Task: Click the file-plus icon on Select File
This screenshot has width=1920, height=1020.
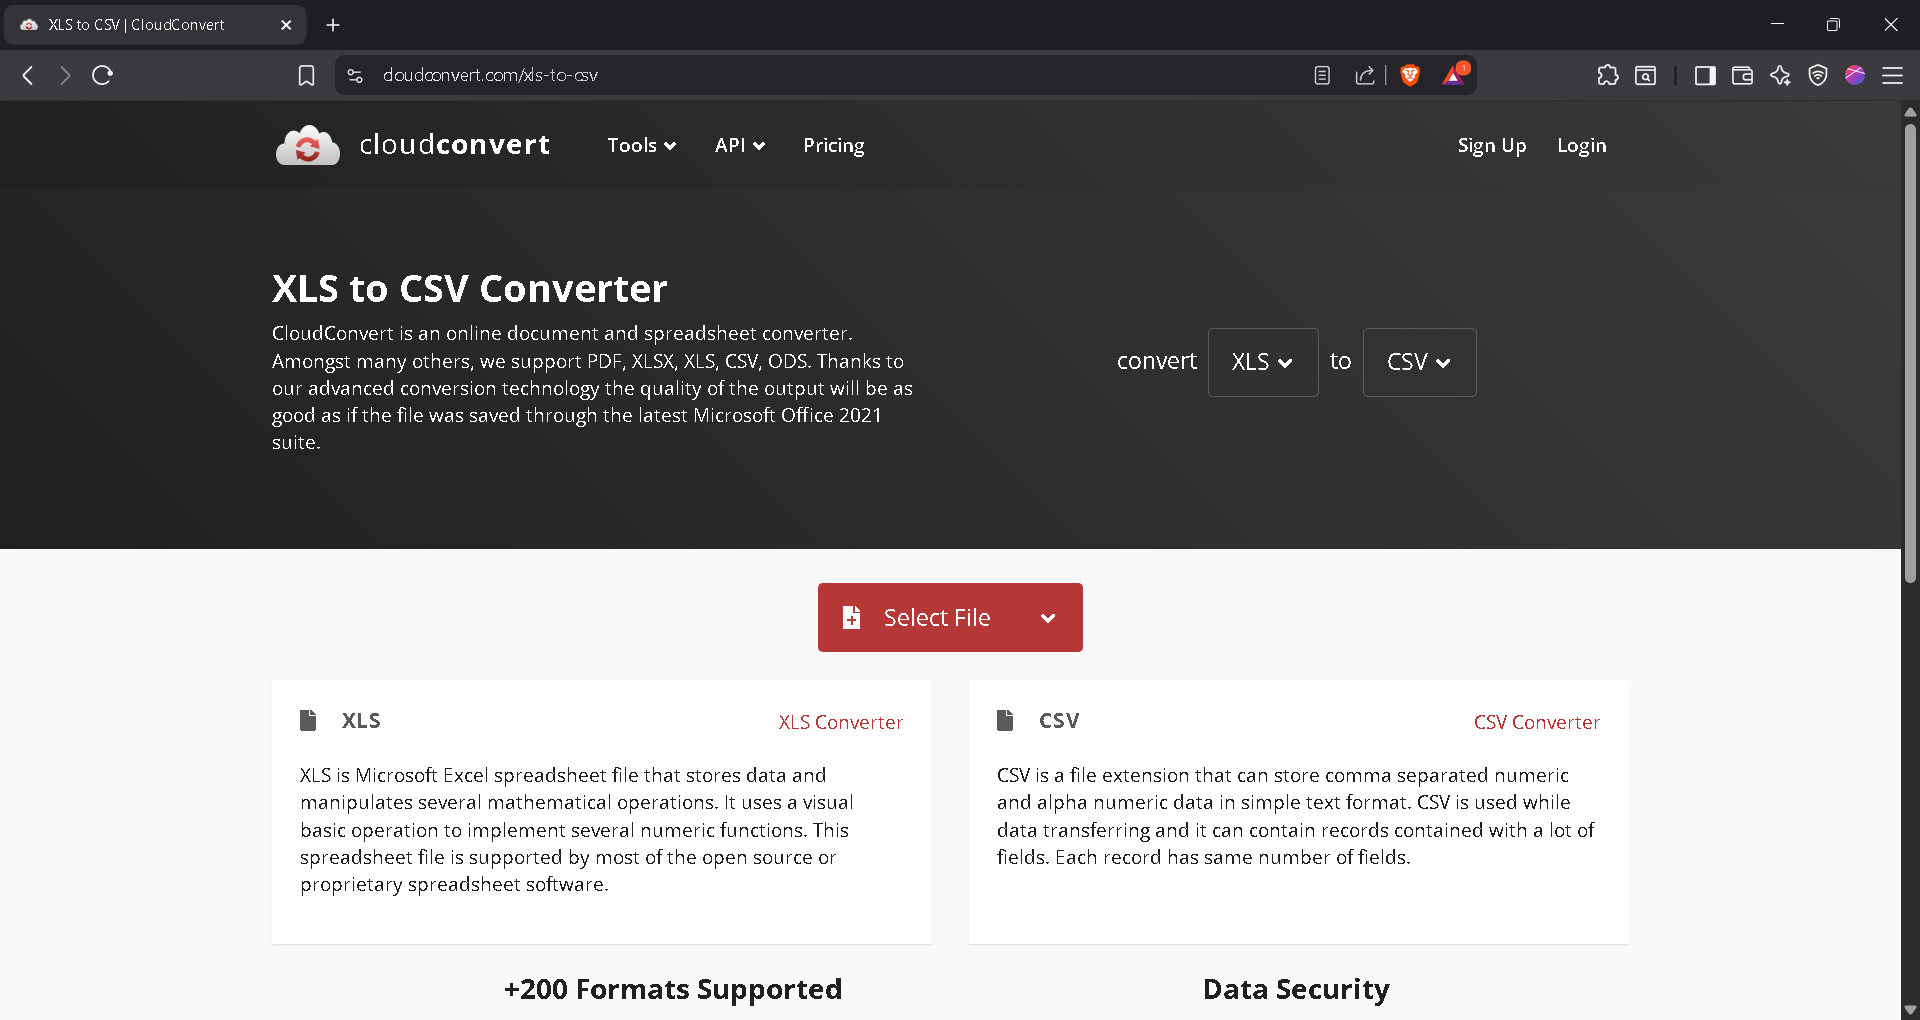Action: (x=852, y=617)
